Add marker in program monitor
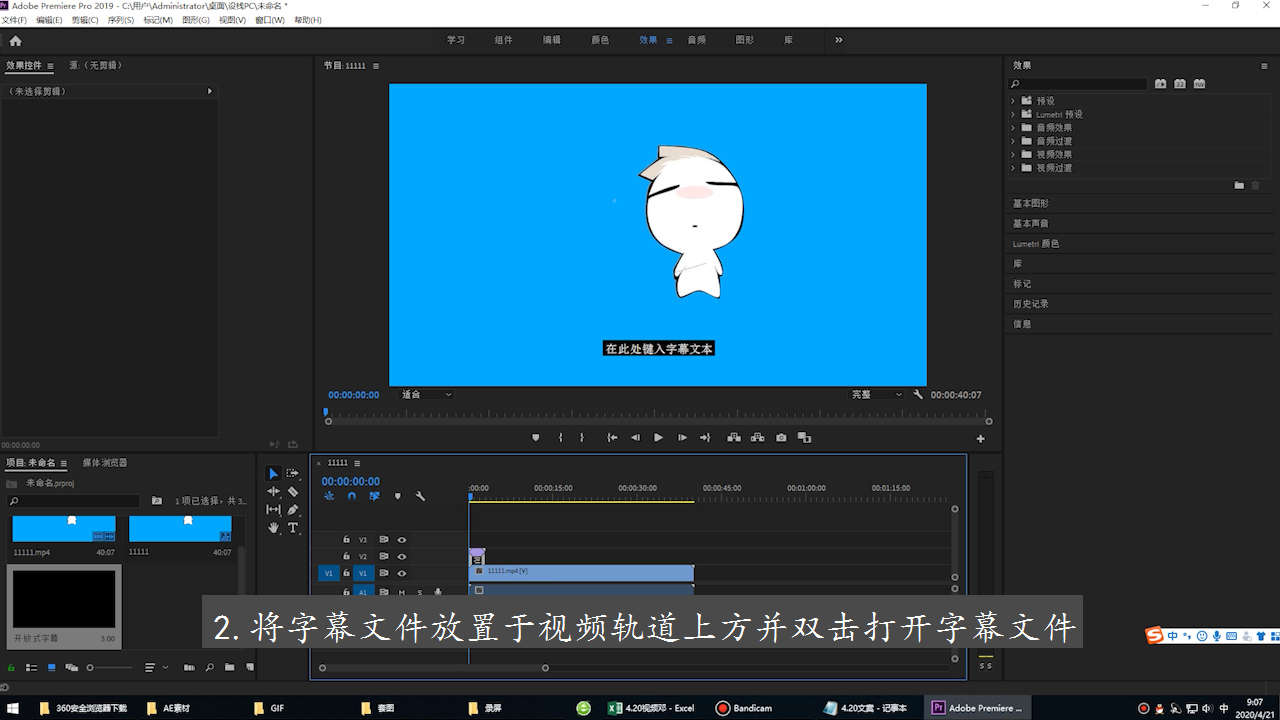This screenshot has width=1280, height=720. (535, 437)
